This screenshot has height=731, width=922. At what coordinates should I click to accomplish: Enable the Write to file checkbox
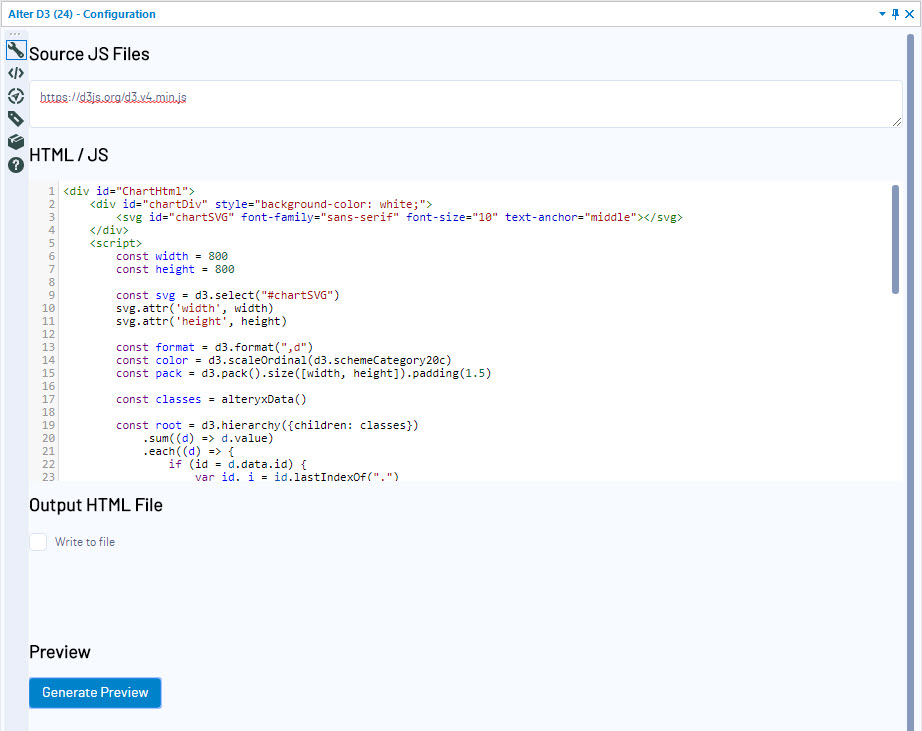[x=37, y=541]
